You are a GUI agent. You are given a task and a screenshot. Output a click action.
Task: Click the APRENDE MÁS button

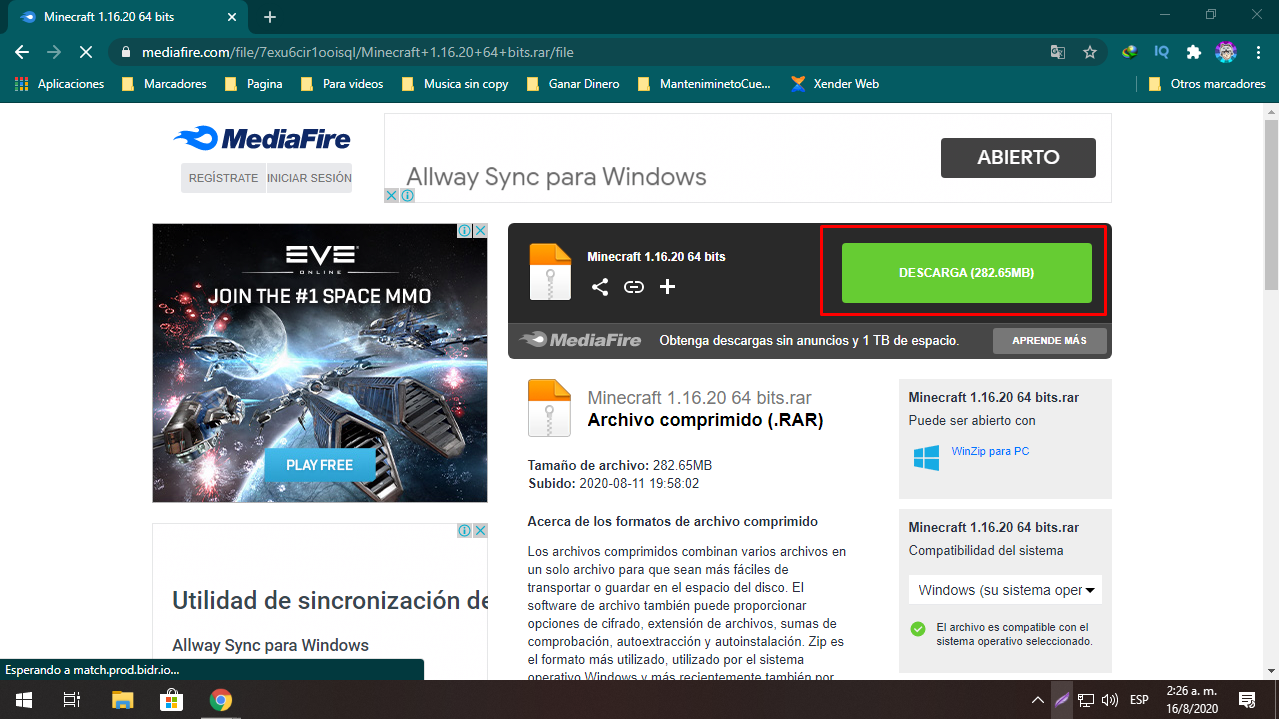pyautogui.click(x=1049, y=340)
